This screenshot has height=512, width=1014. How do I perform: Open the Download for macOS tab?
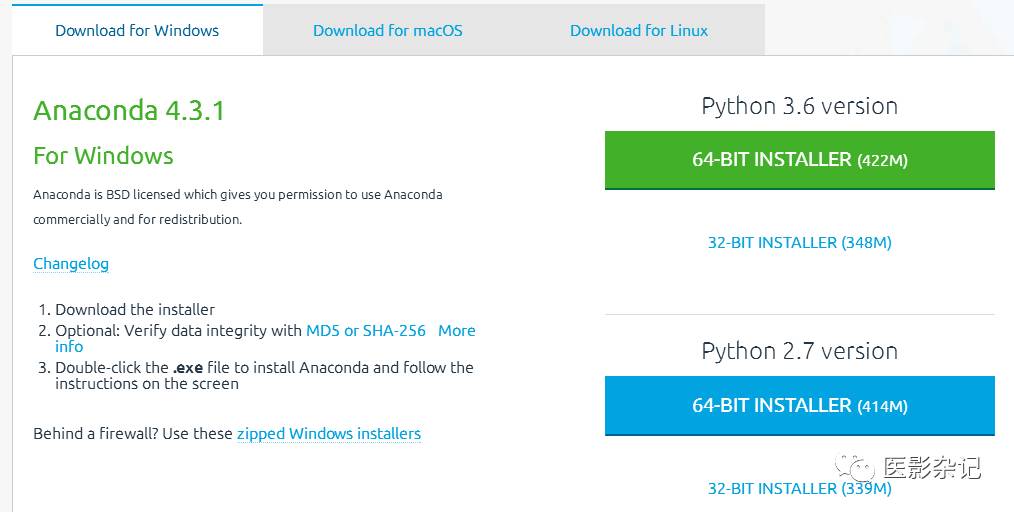[388, 30]
